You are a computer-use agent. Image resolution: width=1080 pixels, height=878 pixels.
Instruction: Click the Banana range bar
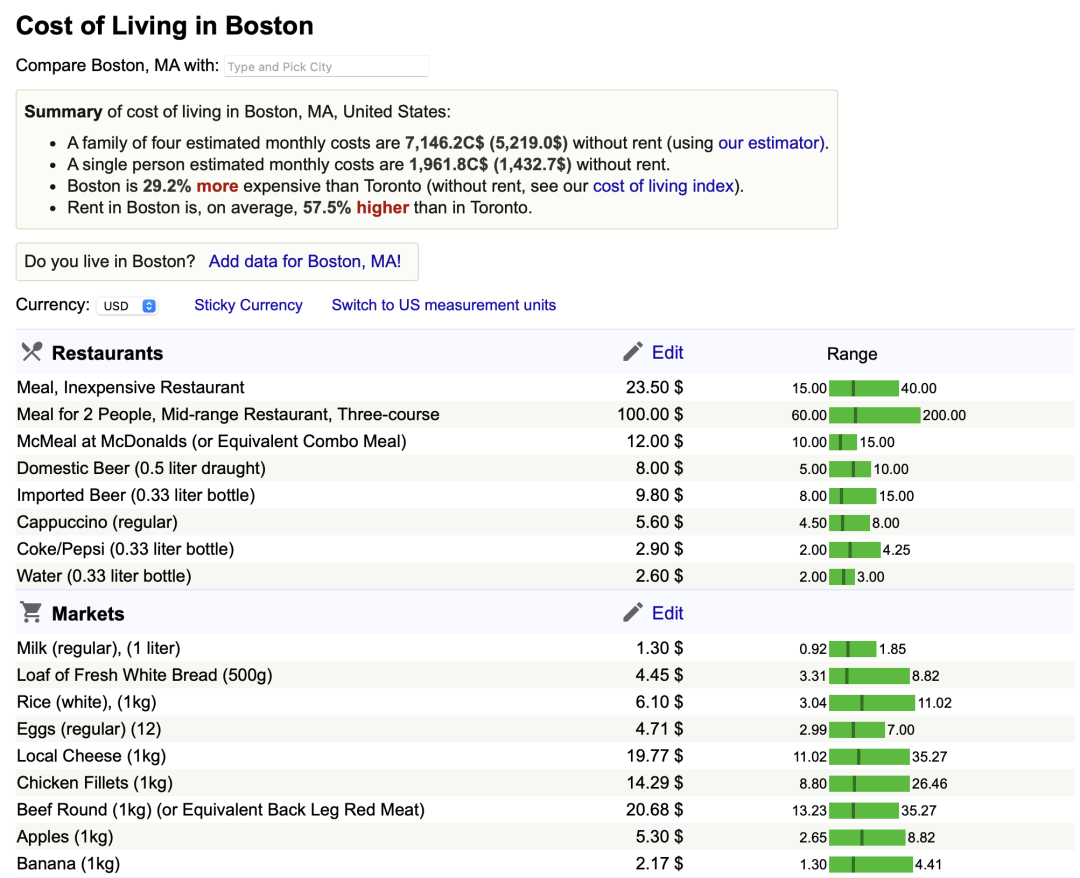[x=871, y=864]
